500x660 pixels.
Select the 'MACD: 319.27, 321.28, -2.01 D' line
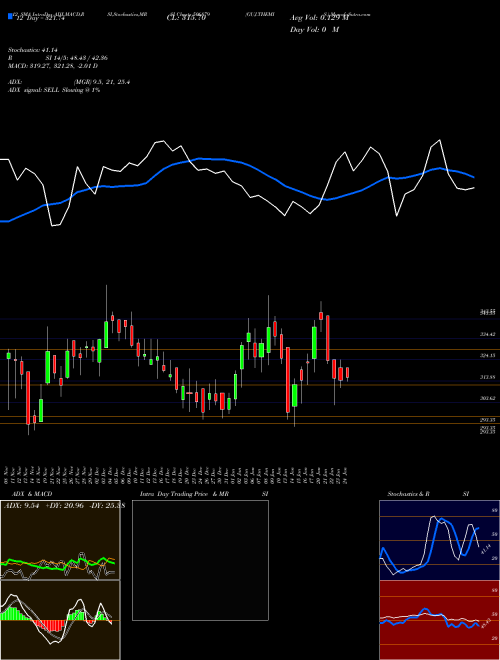click(53, 66)
